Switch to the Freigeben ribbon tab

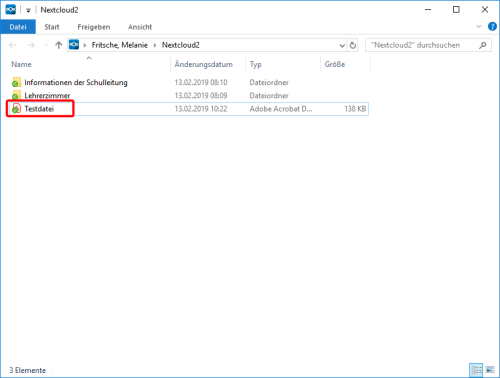94,27
